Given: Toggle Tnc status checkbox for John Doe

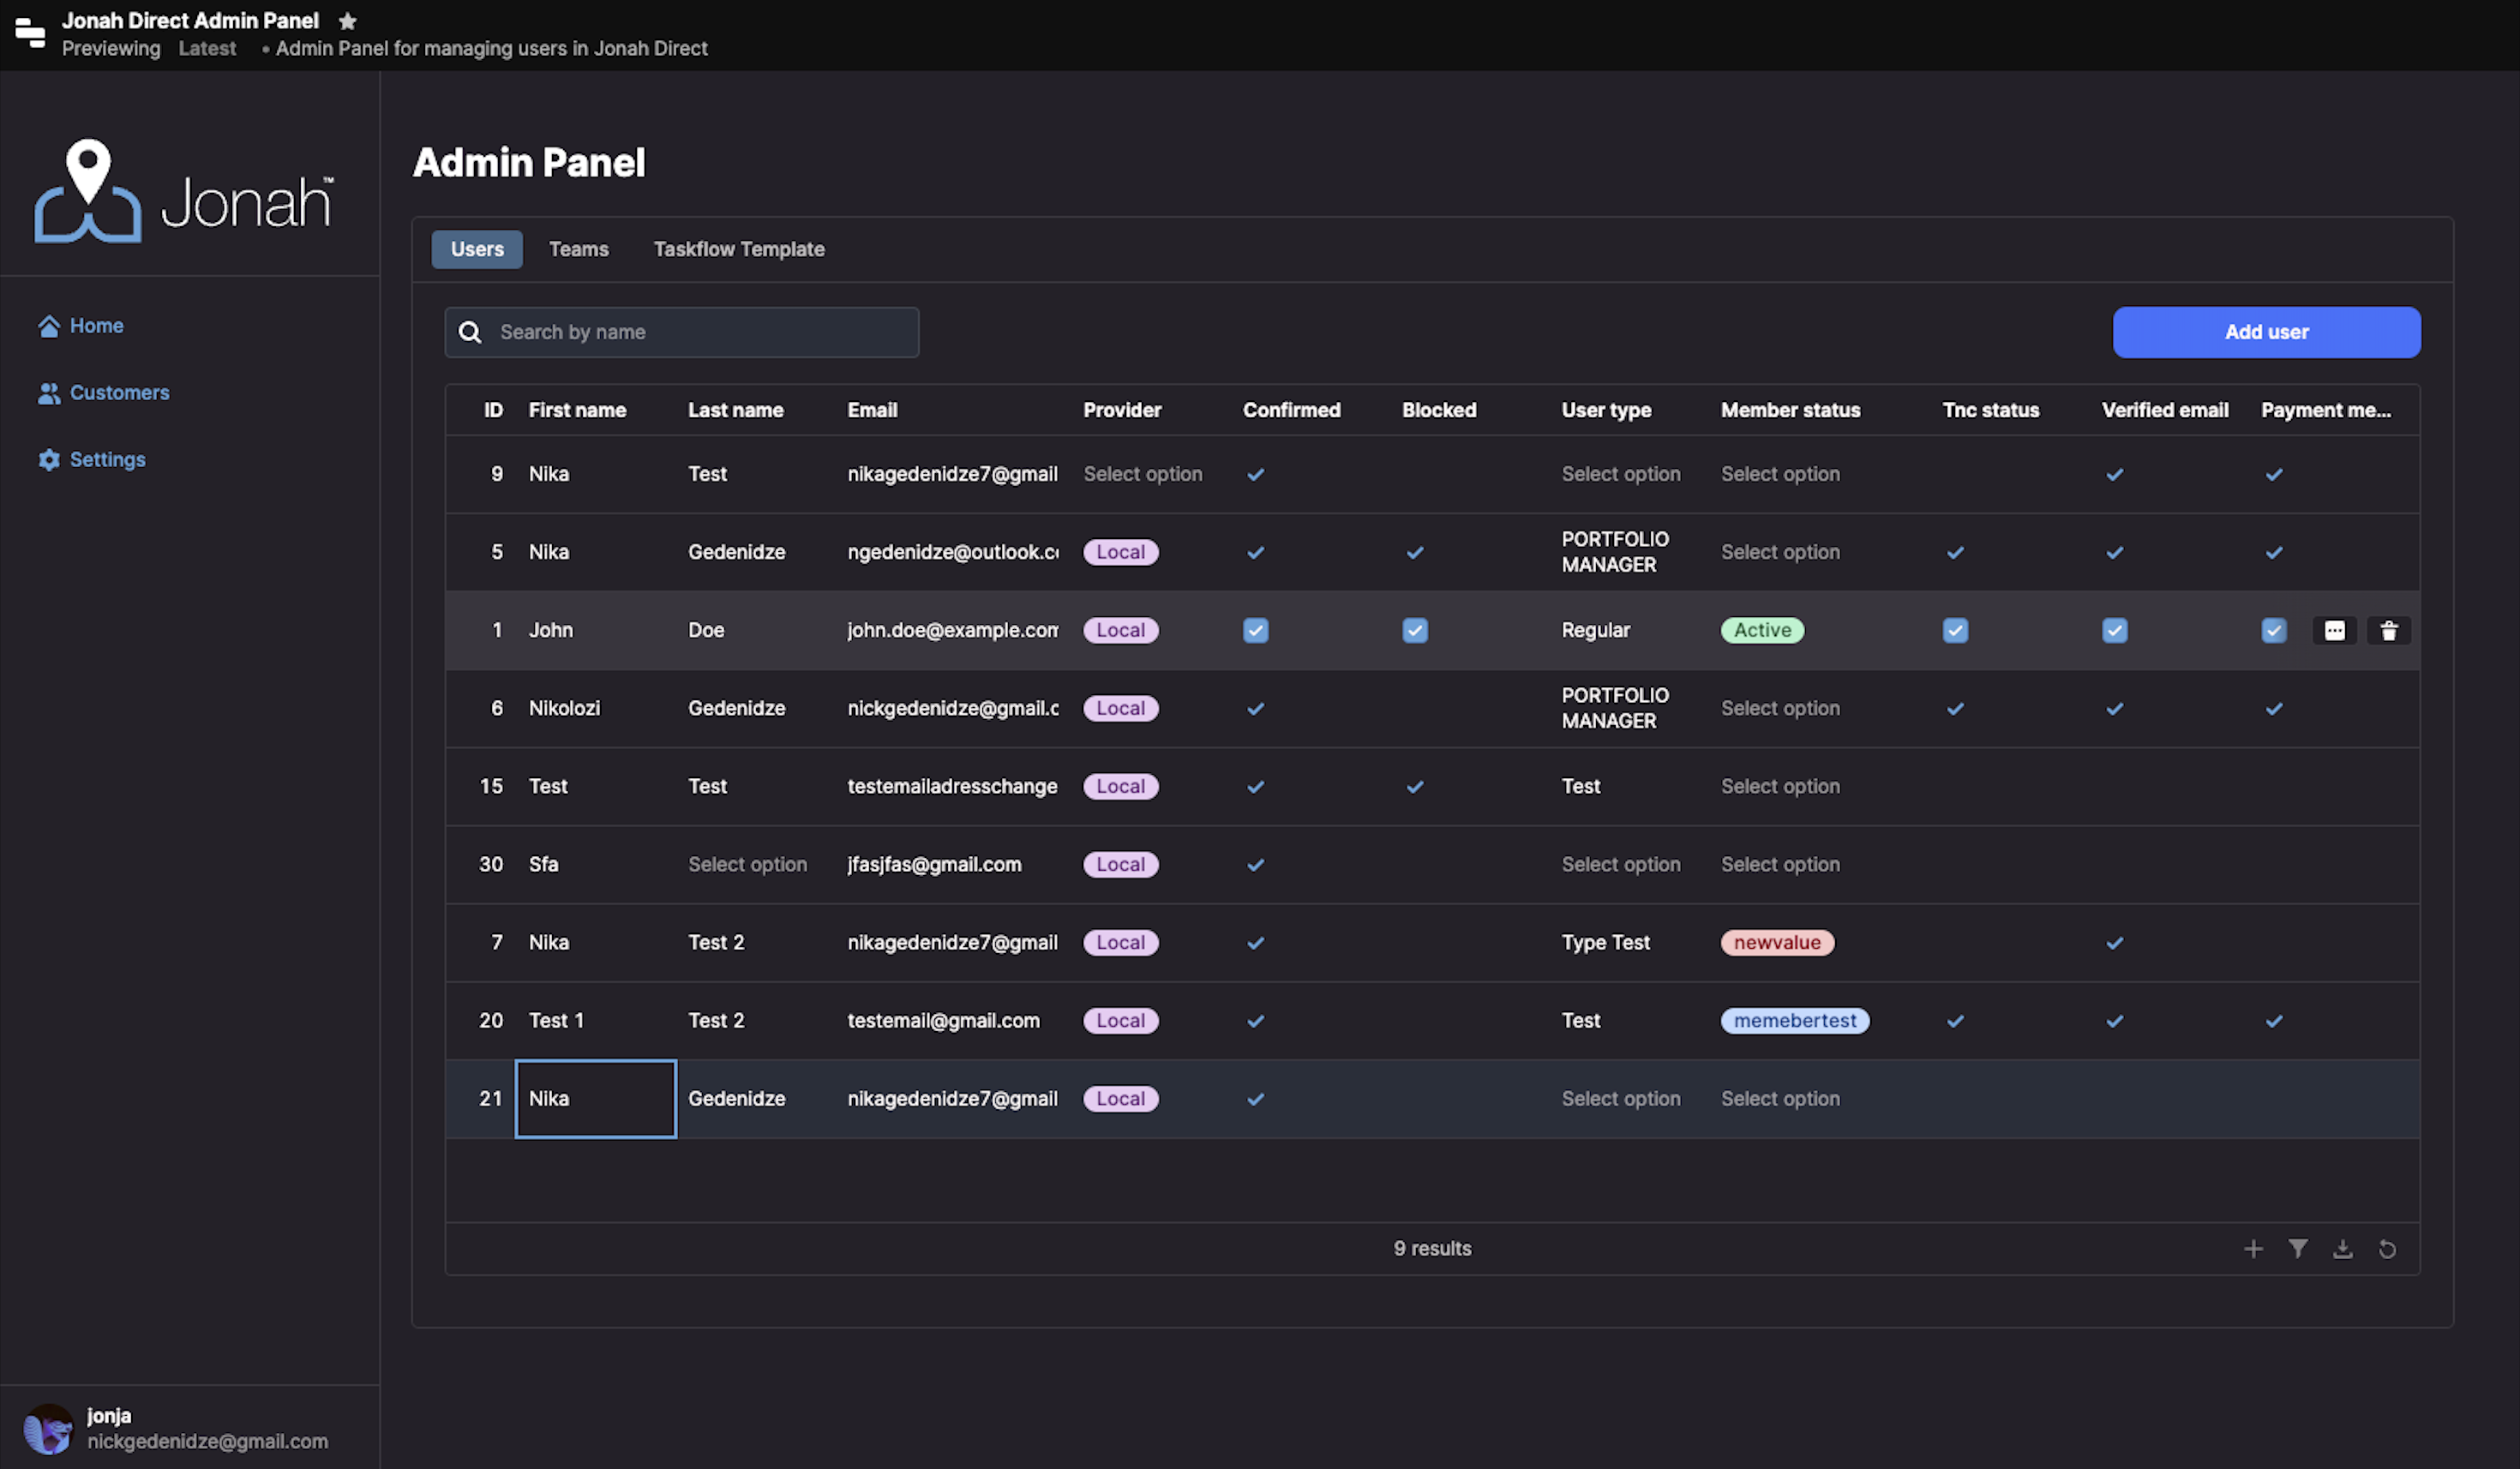Looking at the screenshot, I should click(1954, 630).
